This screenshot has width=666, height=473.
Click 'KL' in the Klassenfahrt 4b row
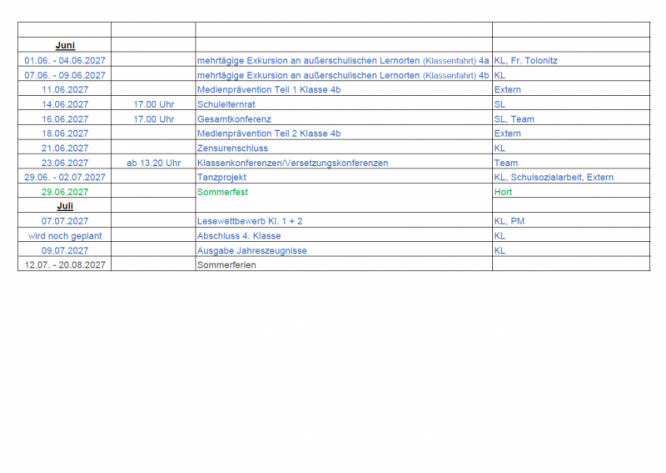coord(500,75)
